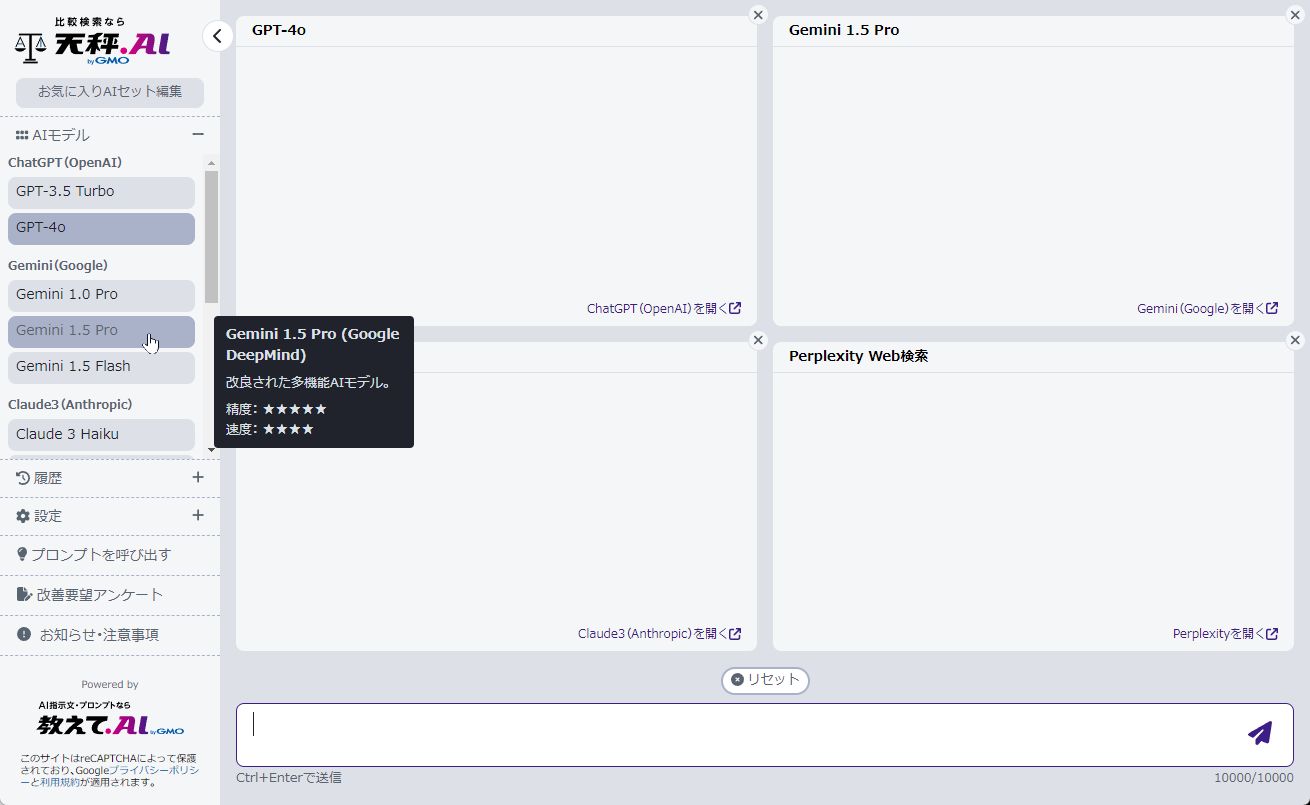
Task: Close the GPT-4o panel
Action: coord(758,15)
